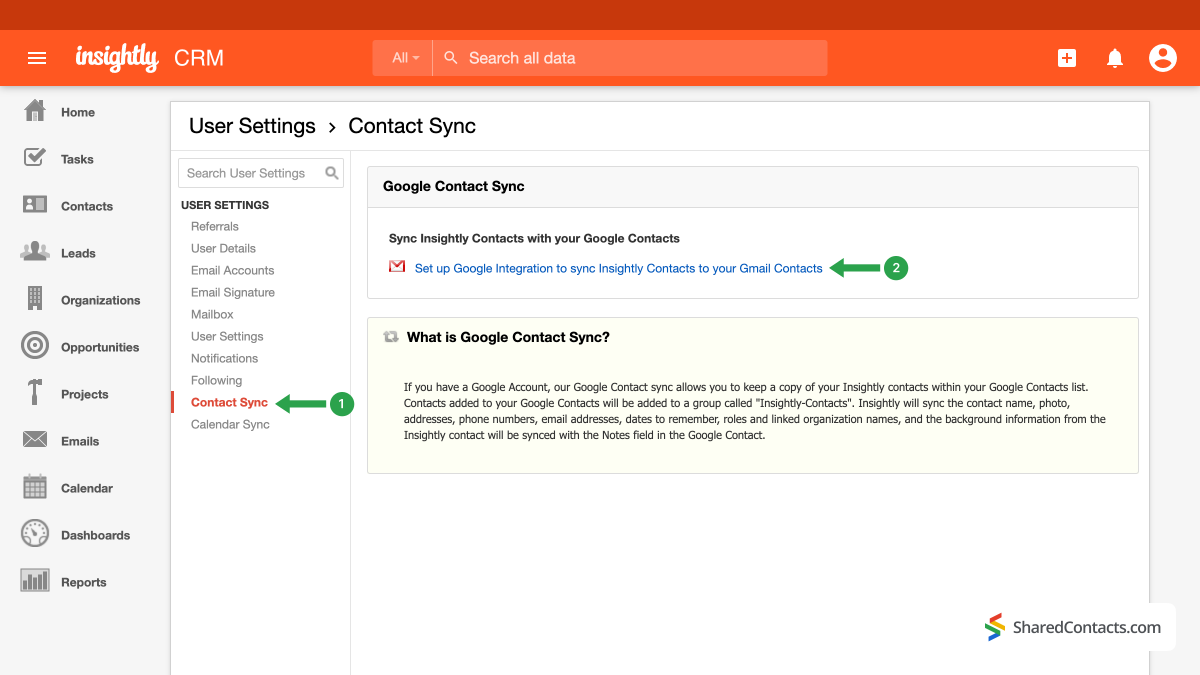The height and width of the screenshot is (675, 1200).
Task: Open Notifications settings
Action: pyautogui.click(x=224, y=359)
